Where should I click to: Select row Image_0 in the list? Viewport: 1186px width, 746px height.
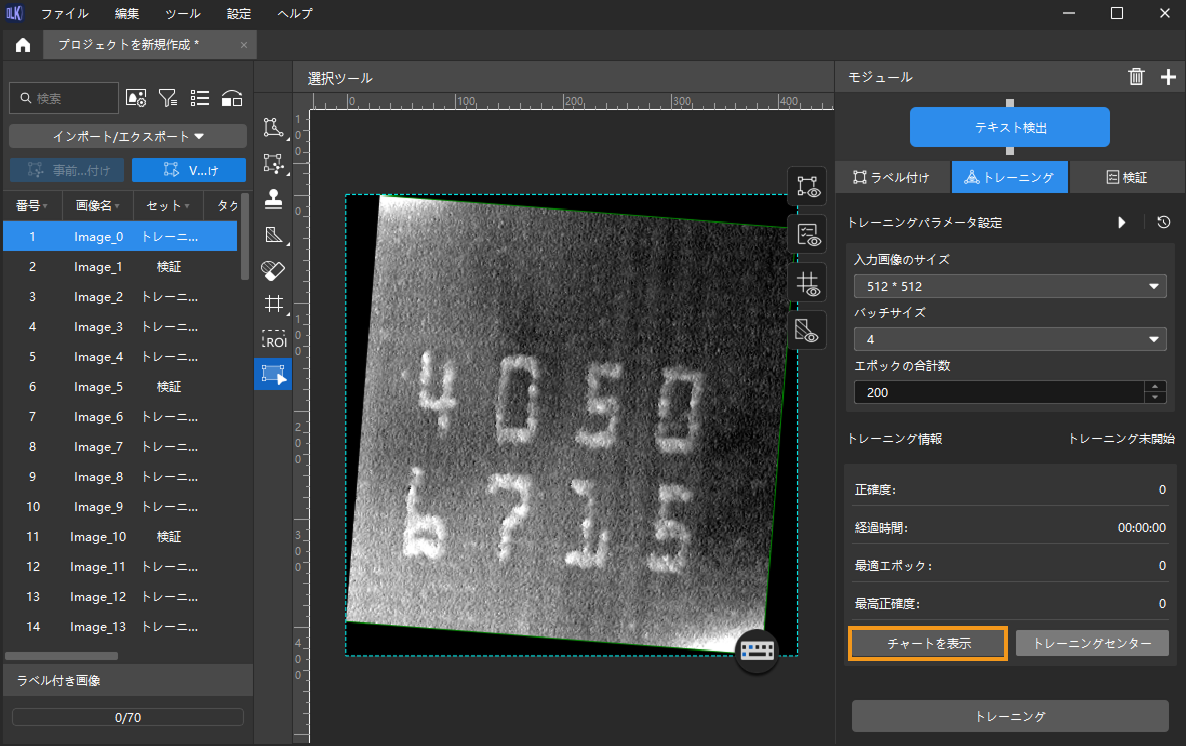pos(120,236)
